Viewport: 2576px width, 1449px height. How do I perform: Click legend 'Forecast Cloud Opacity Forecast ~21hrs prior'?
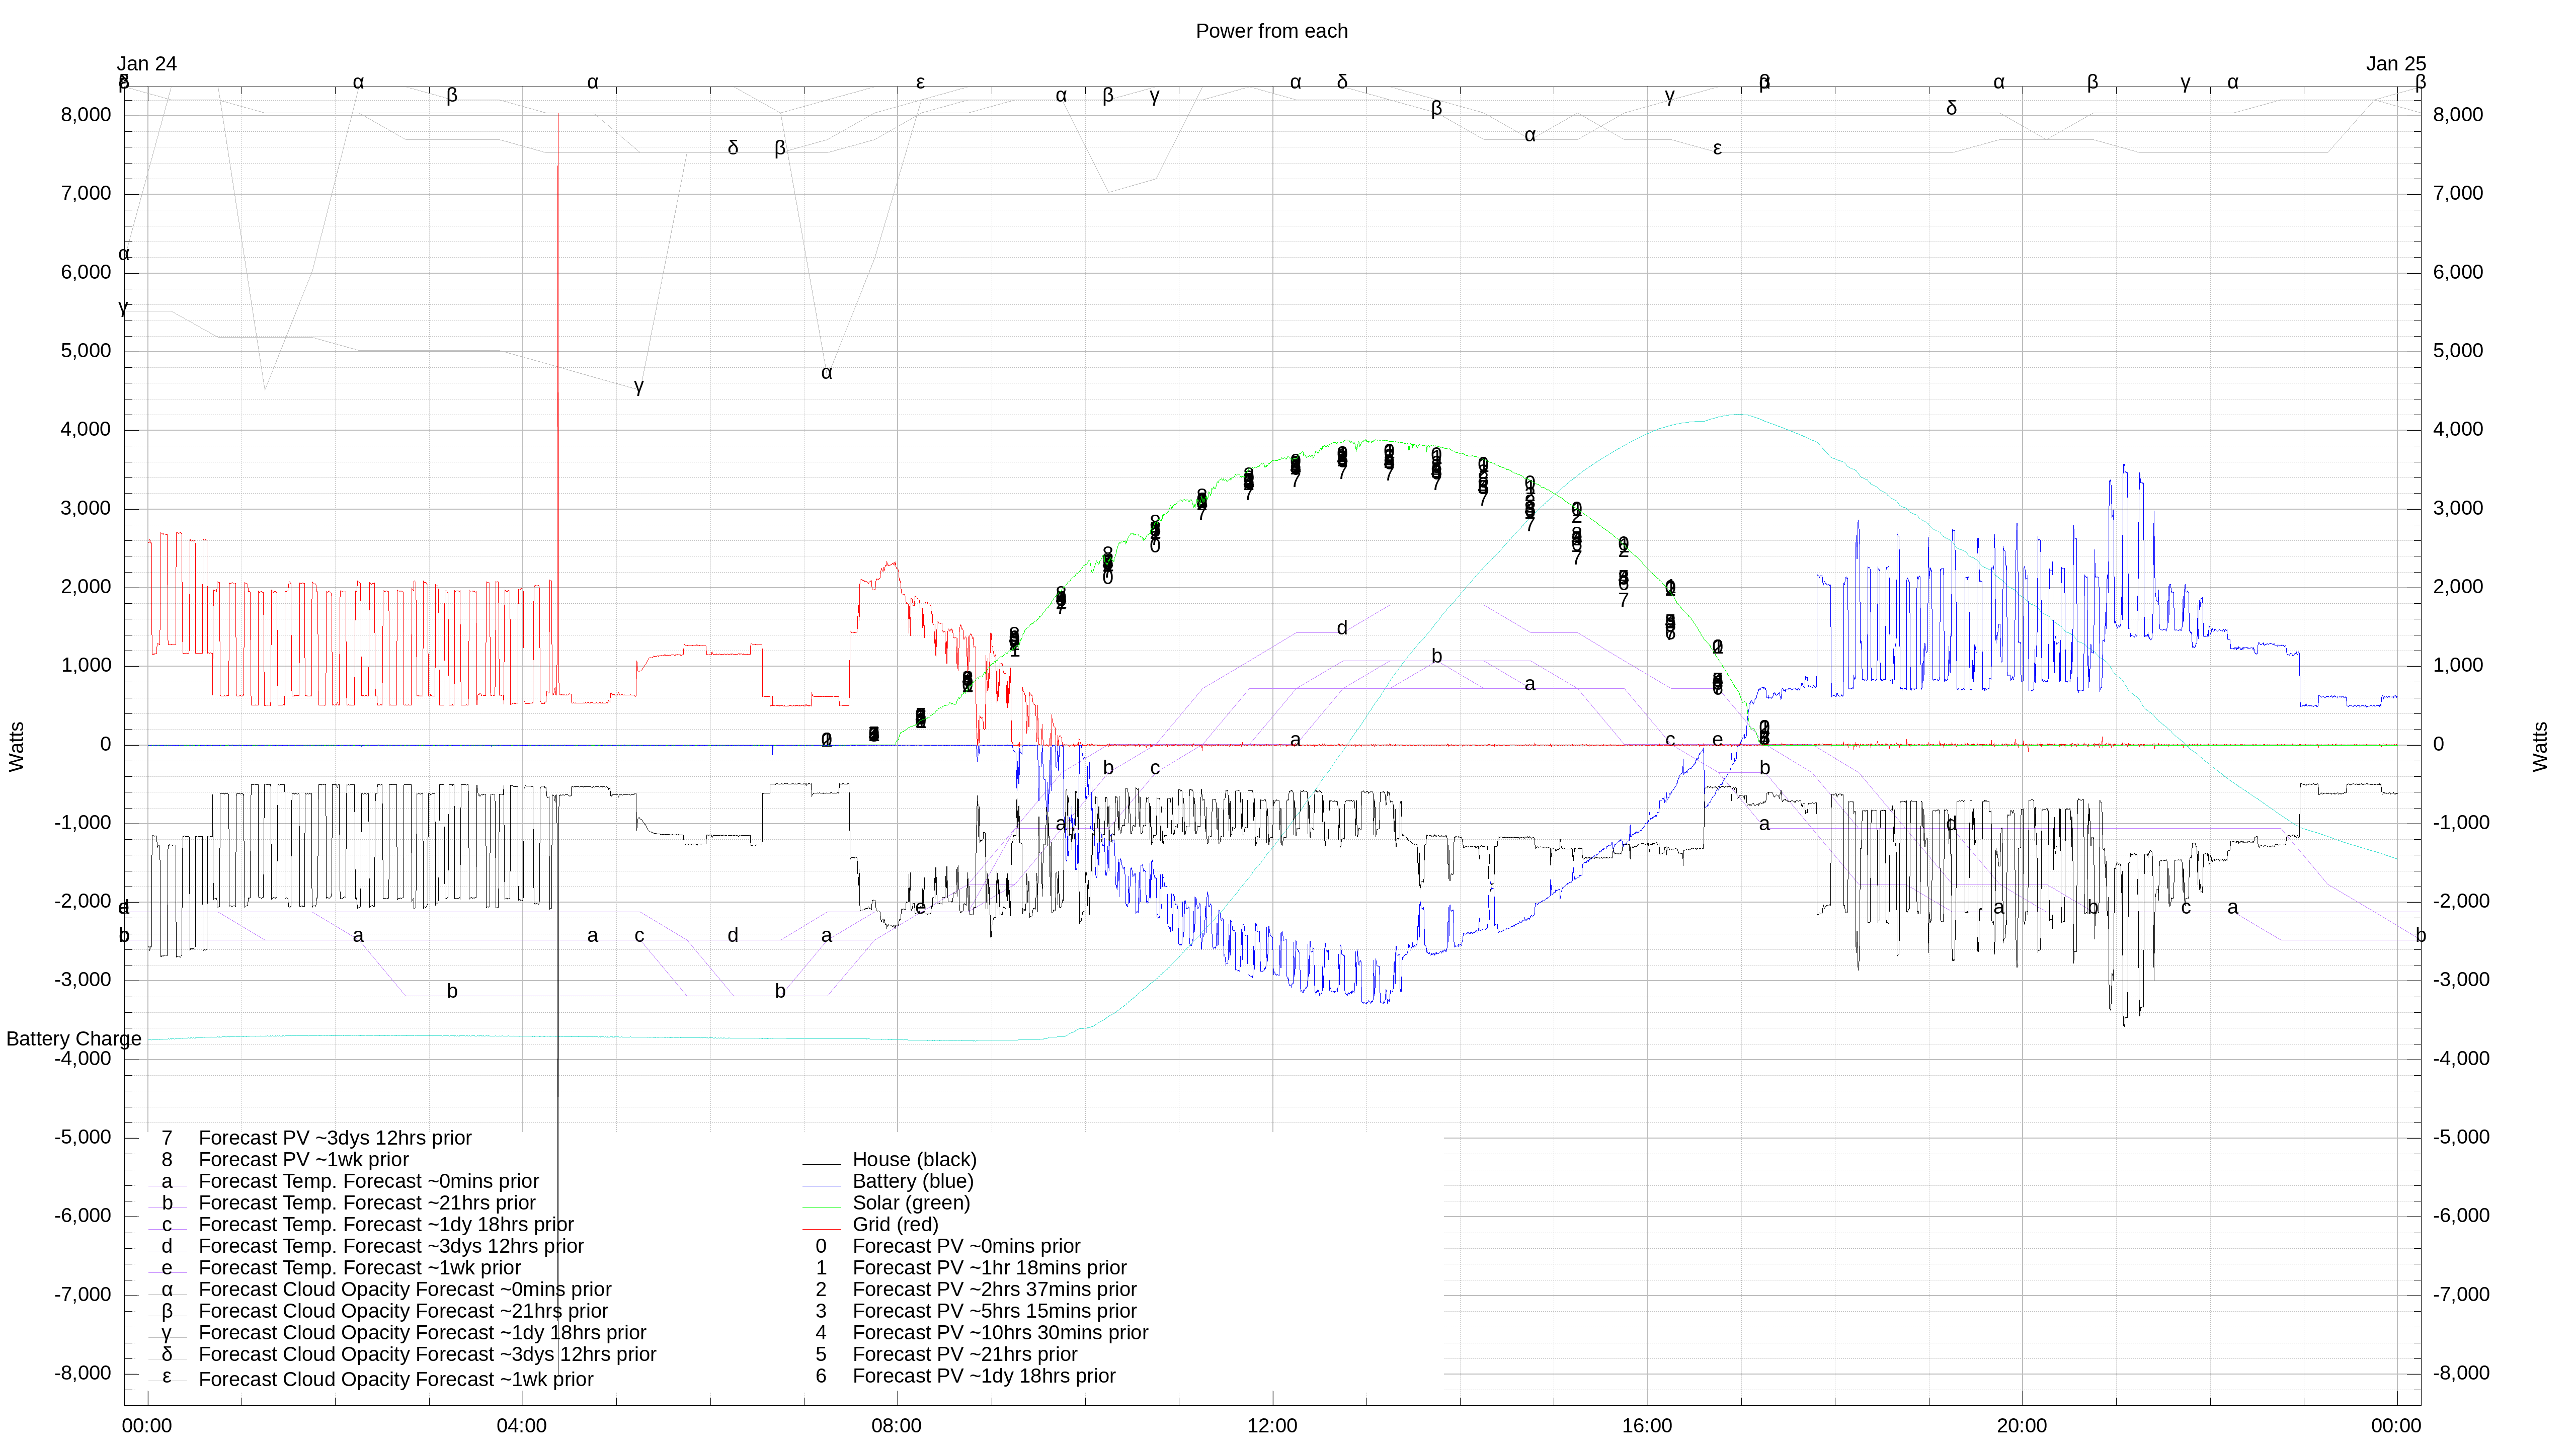pyautogui.click(x=403, y=1312)
